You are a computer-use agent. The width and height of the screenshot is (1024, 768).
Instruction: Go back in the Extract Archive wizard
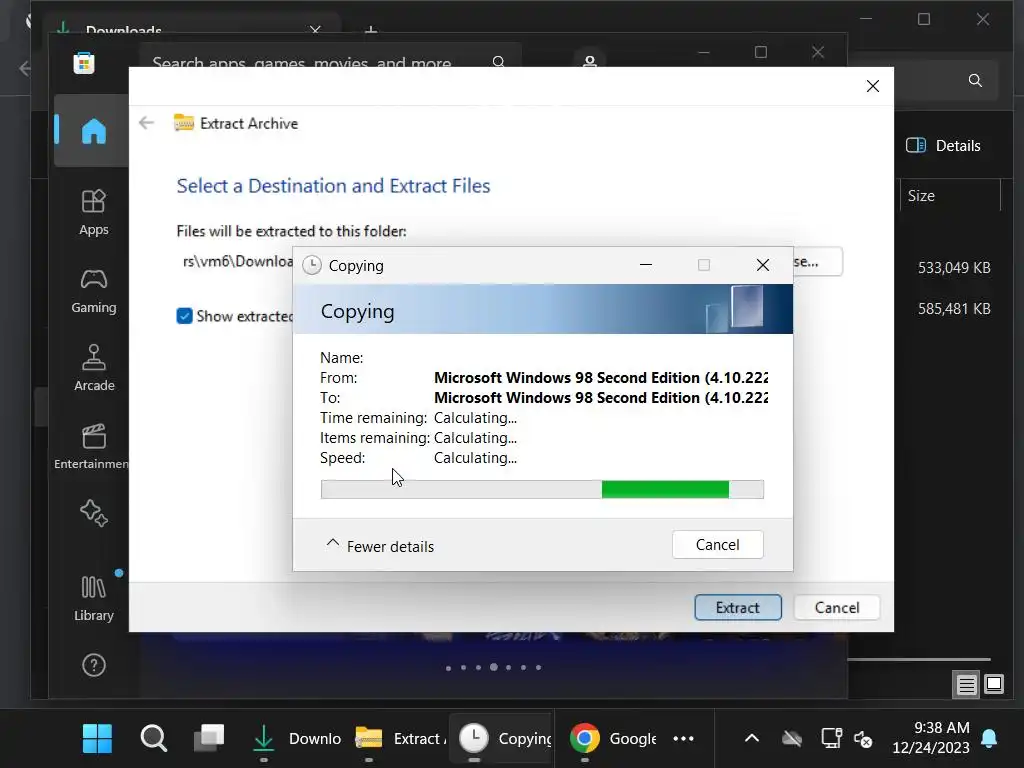click(x=146, y=123)
